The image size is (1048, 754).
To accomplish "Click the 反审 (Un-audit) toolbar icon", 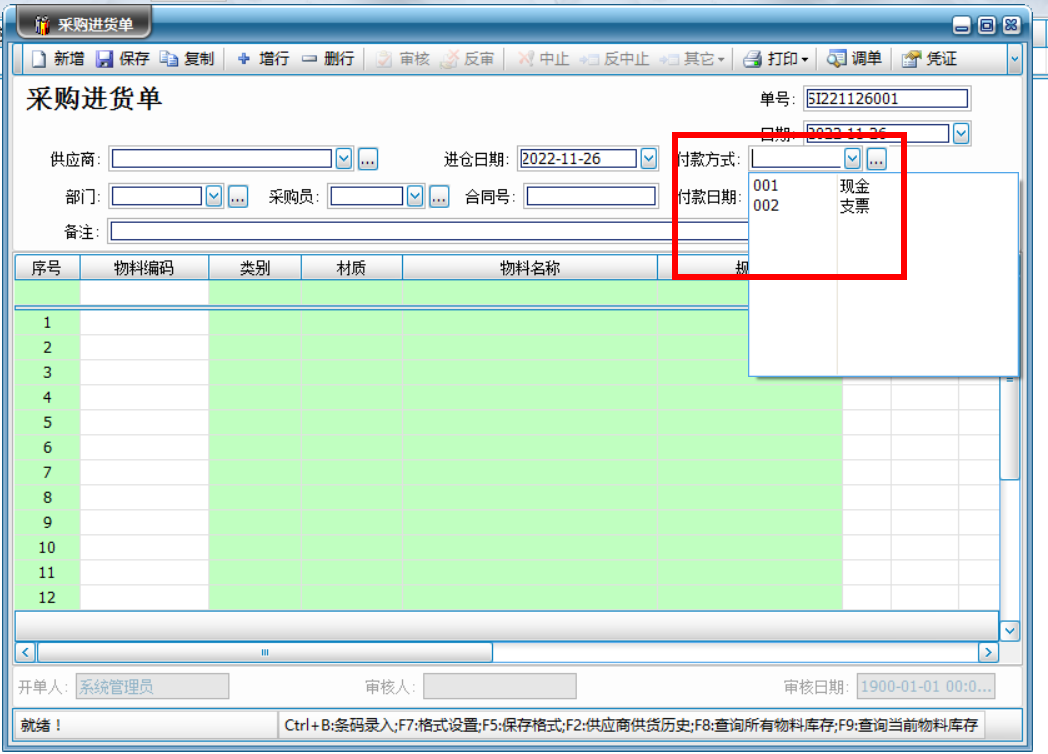I will tap(449, 59).
